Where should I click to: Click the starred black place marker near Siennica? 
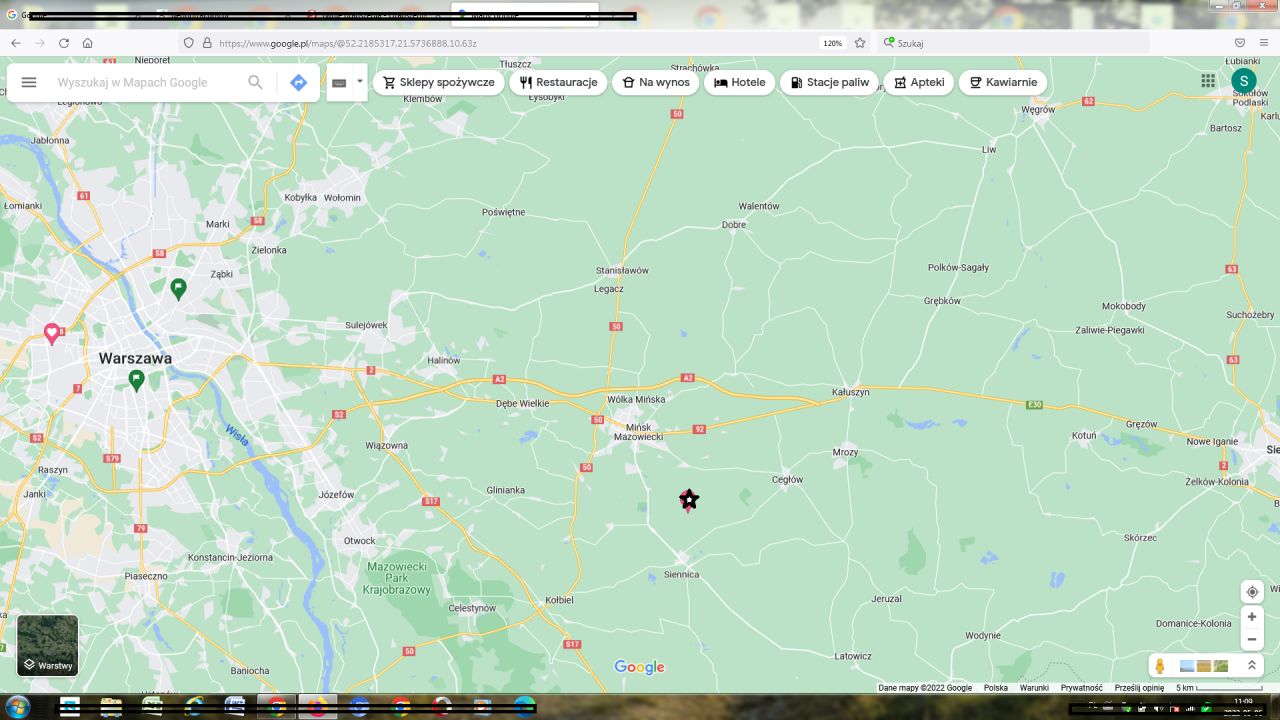(688, 499)
